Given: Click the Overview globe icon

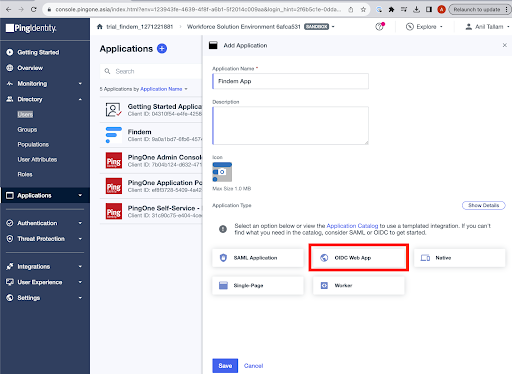Looking at the screenshot, I should pyautogui.click(x=10, y=68).
